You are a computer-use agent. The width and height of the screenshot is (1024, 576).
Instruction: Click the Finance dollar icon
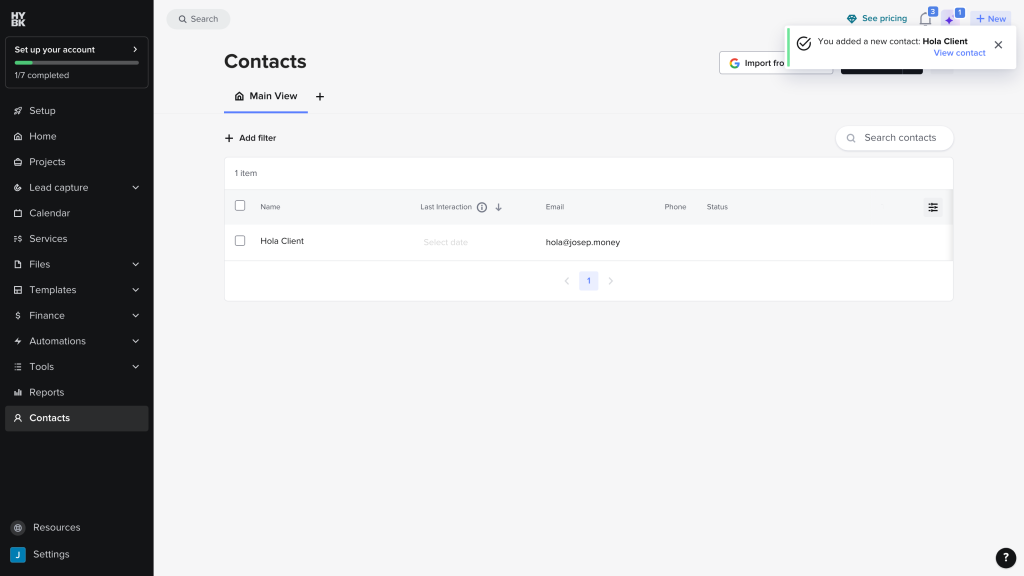tap(18, 315)
